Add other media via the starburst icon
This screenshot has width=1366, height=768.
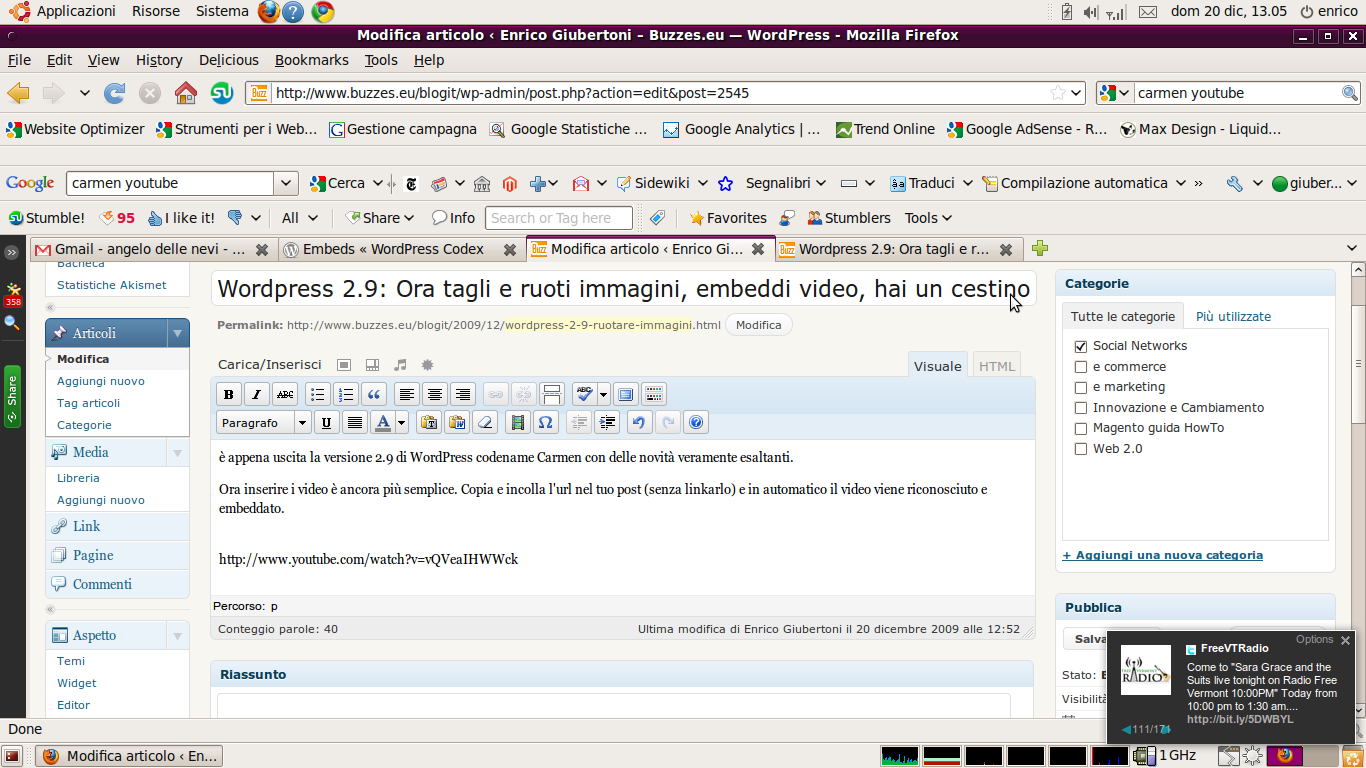(x=427, y=365)
